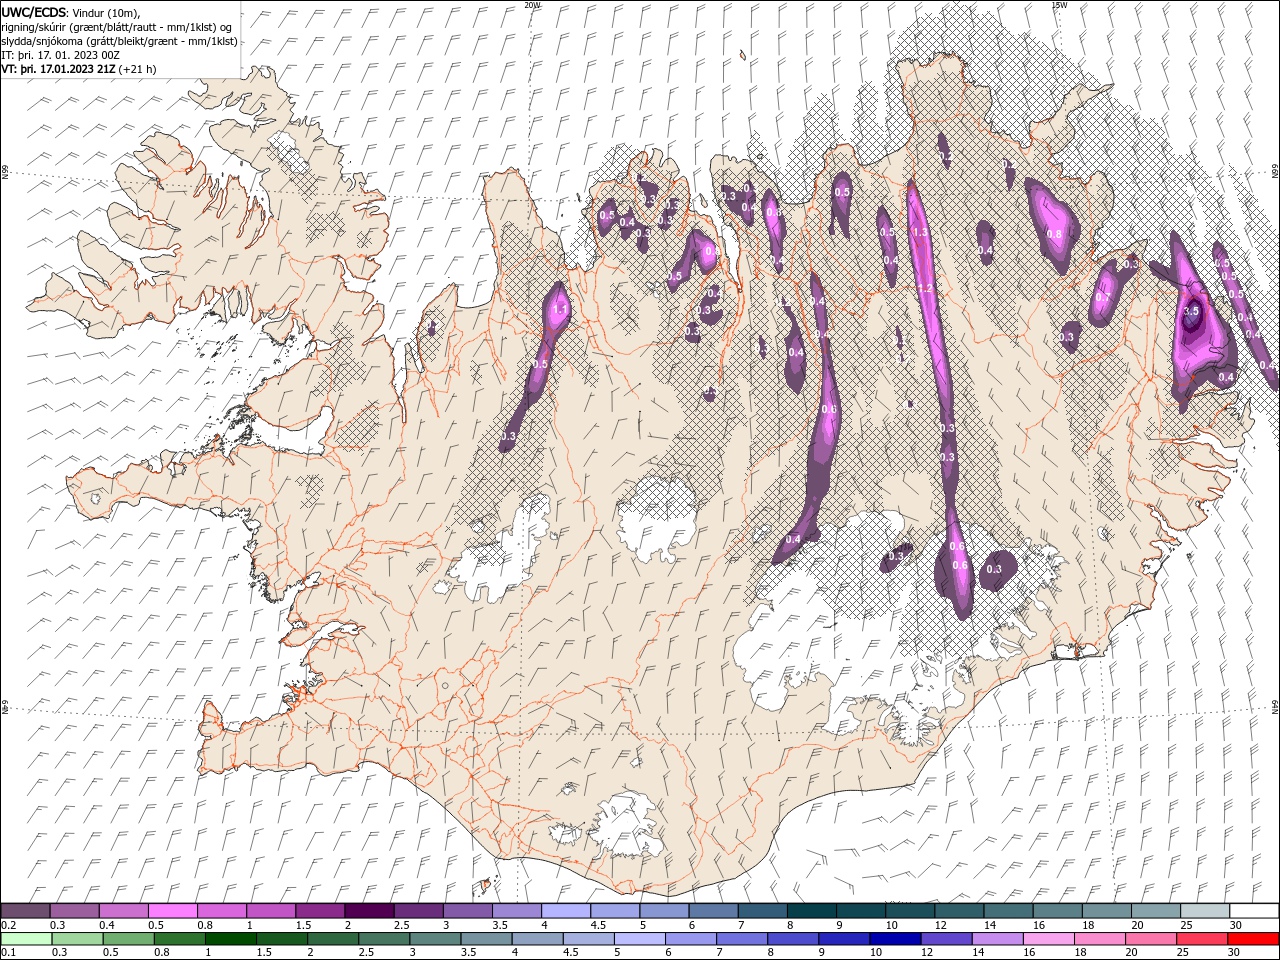The width and height of the screenshot is (1280, 960).
Task: Click the 1.2 snowfall value on the long central band
Action: click(926, 289)
